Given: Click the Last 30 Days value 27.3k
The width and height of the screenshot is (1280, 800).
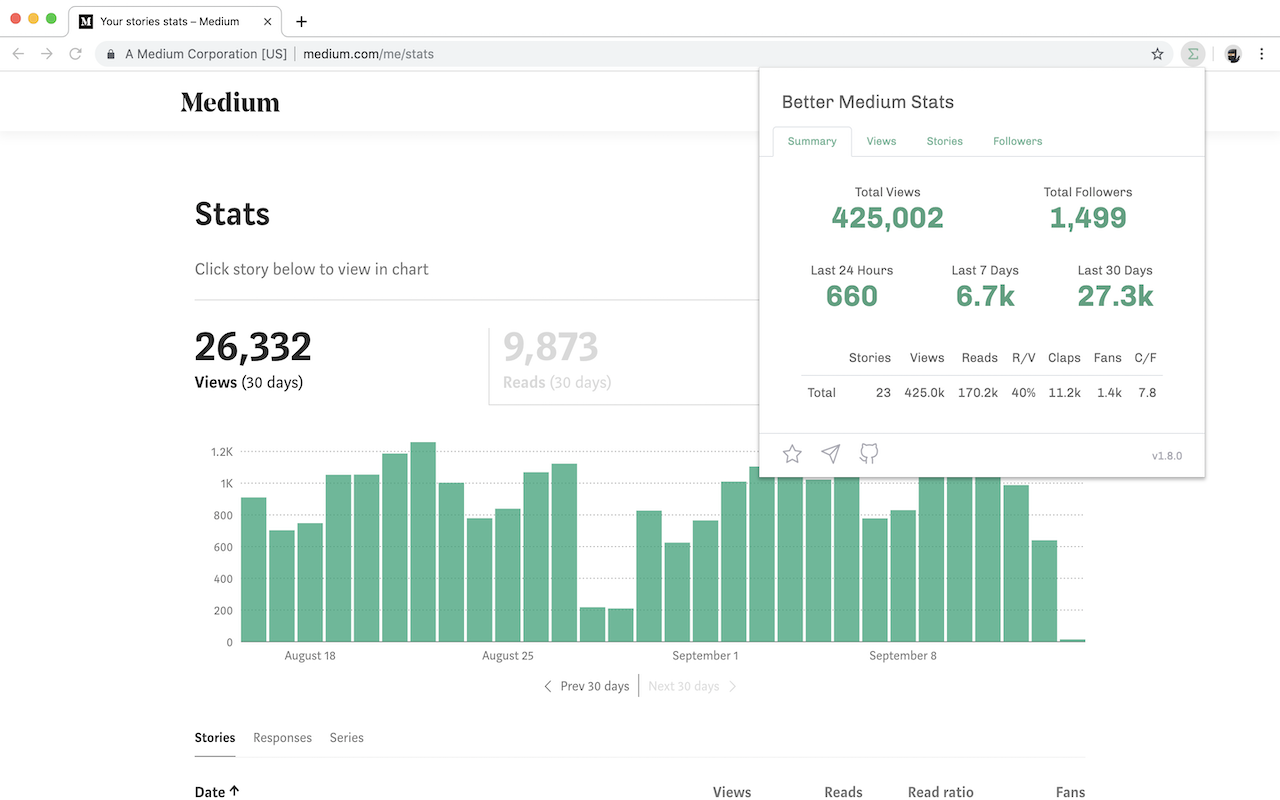Looking at the screenshot, I should 1115,296.
